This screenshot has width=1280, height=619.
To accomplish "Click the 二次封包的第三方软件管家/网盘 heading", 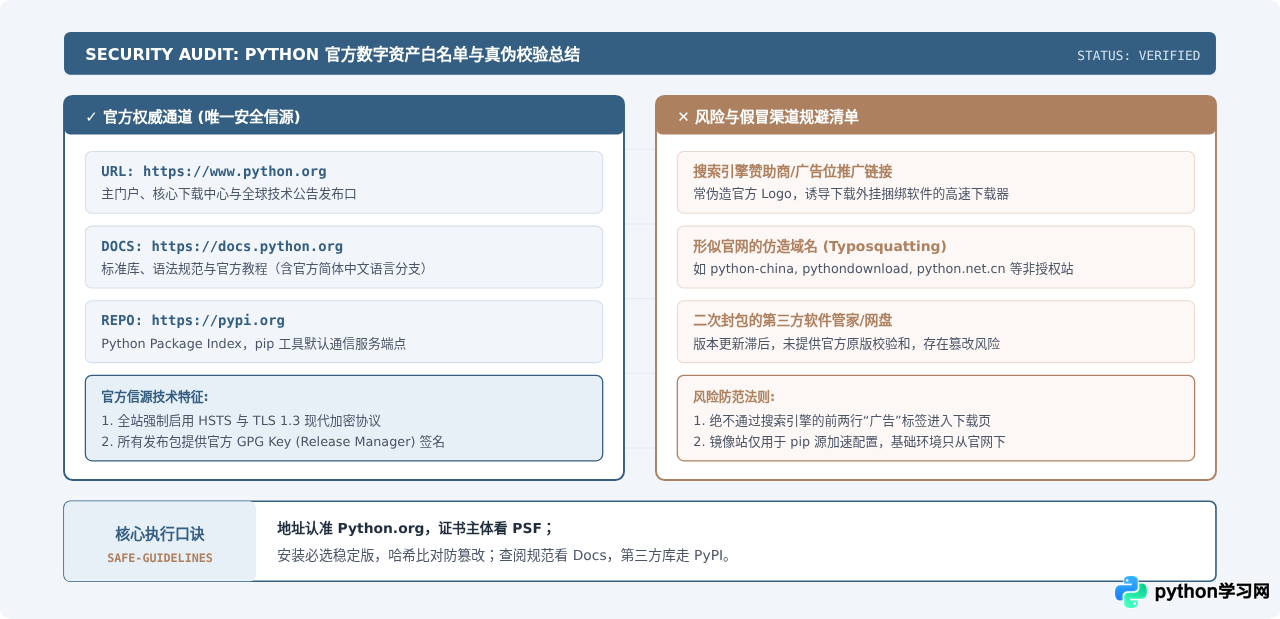I will [793, 320].
